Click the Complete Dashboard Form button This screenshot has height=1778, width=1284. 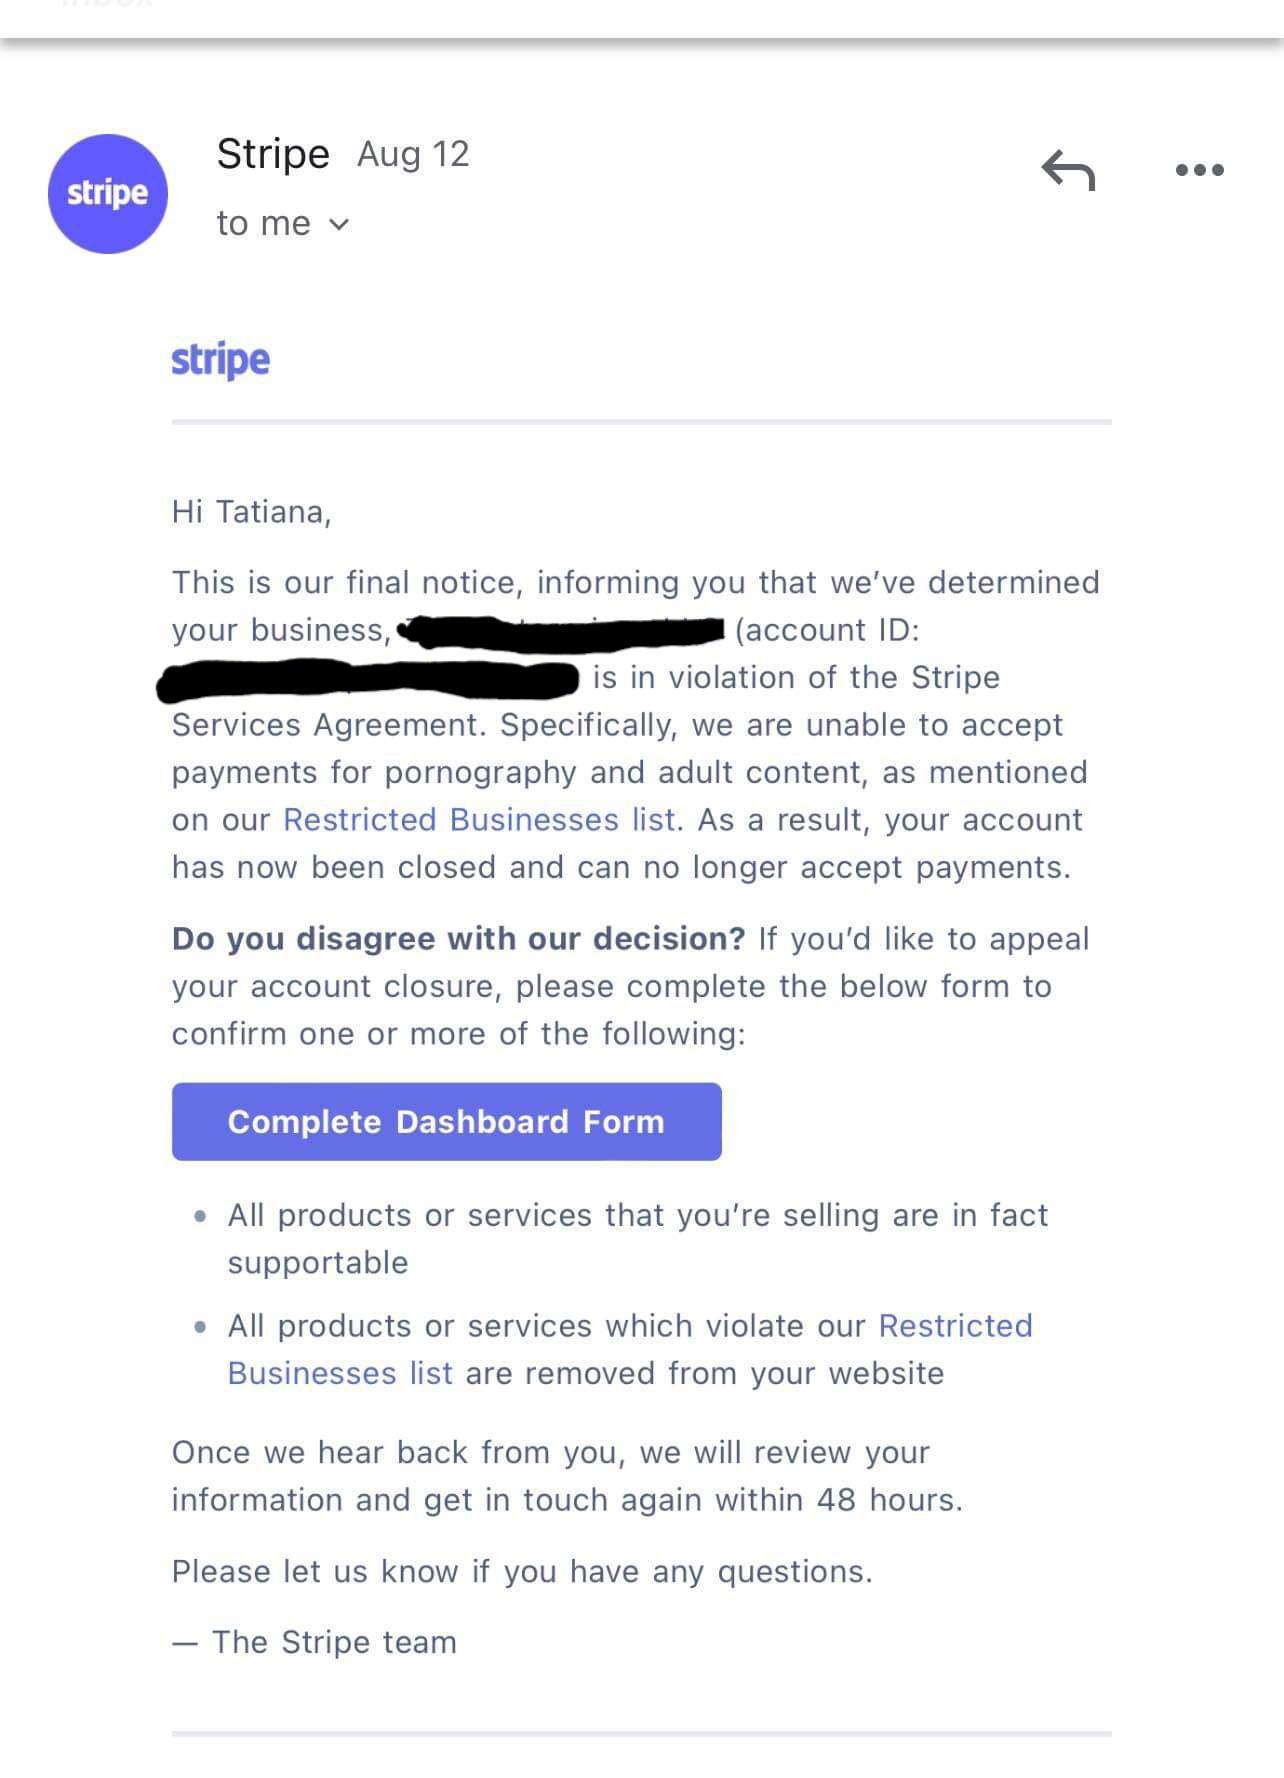446,1121
